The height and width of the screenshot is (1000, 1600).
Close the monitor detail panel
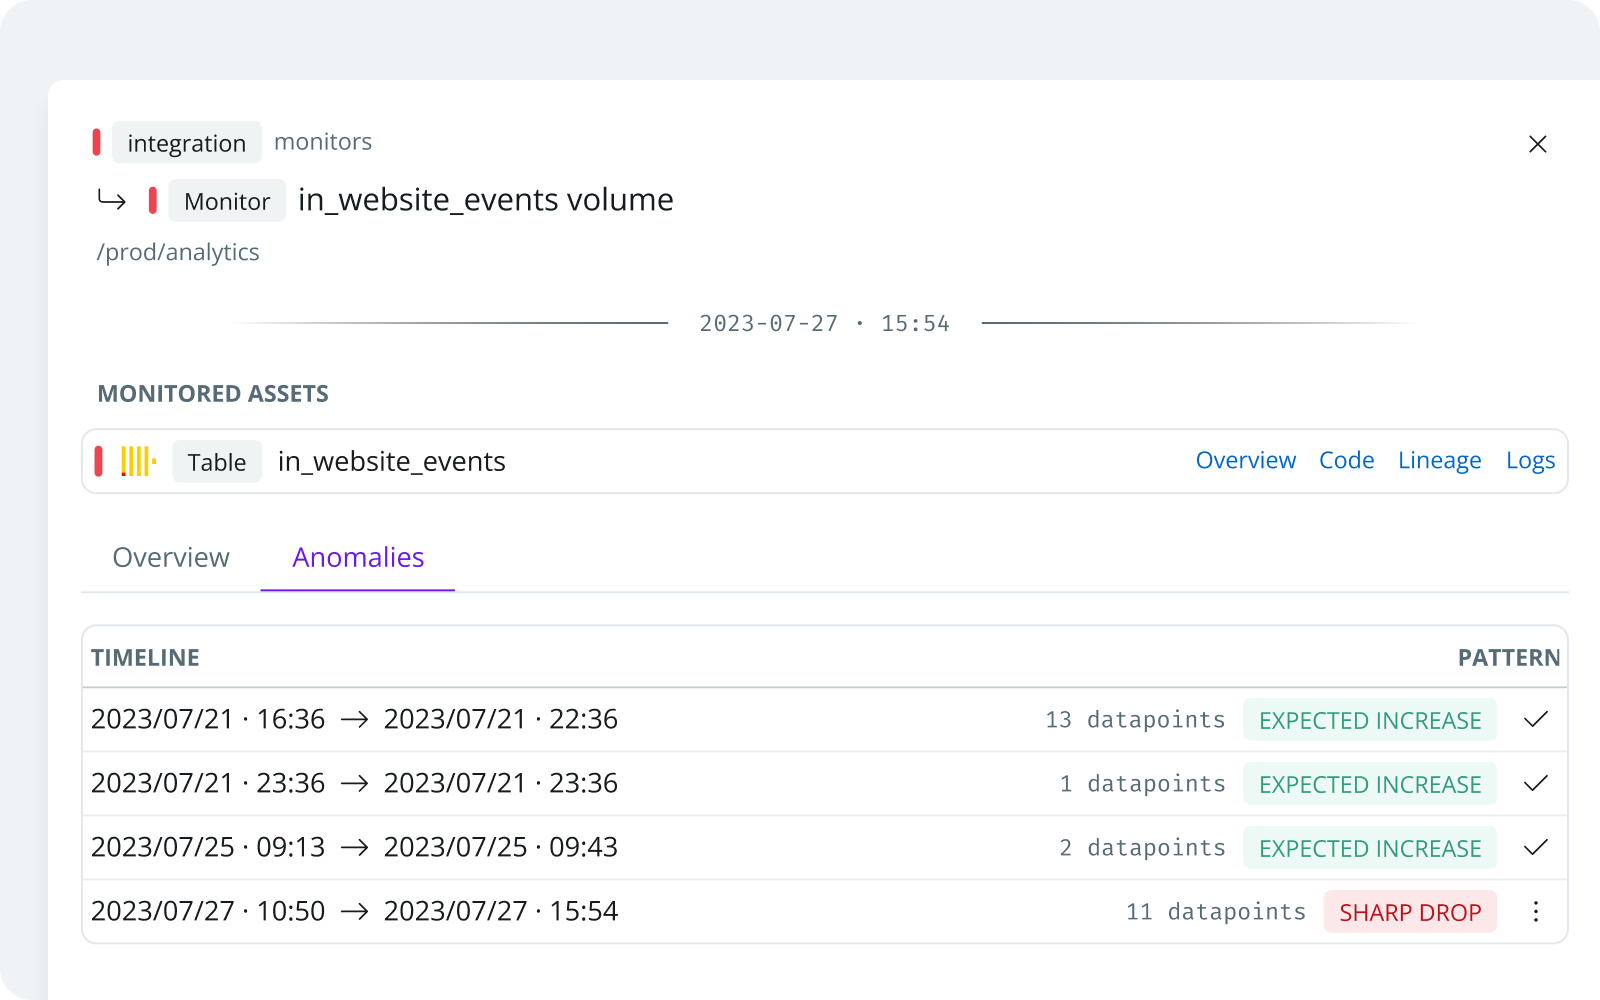pos(1538,144)
